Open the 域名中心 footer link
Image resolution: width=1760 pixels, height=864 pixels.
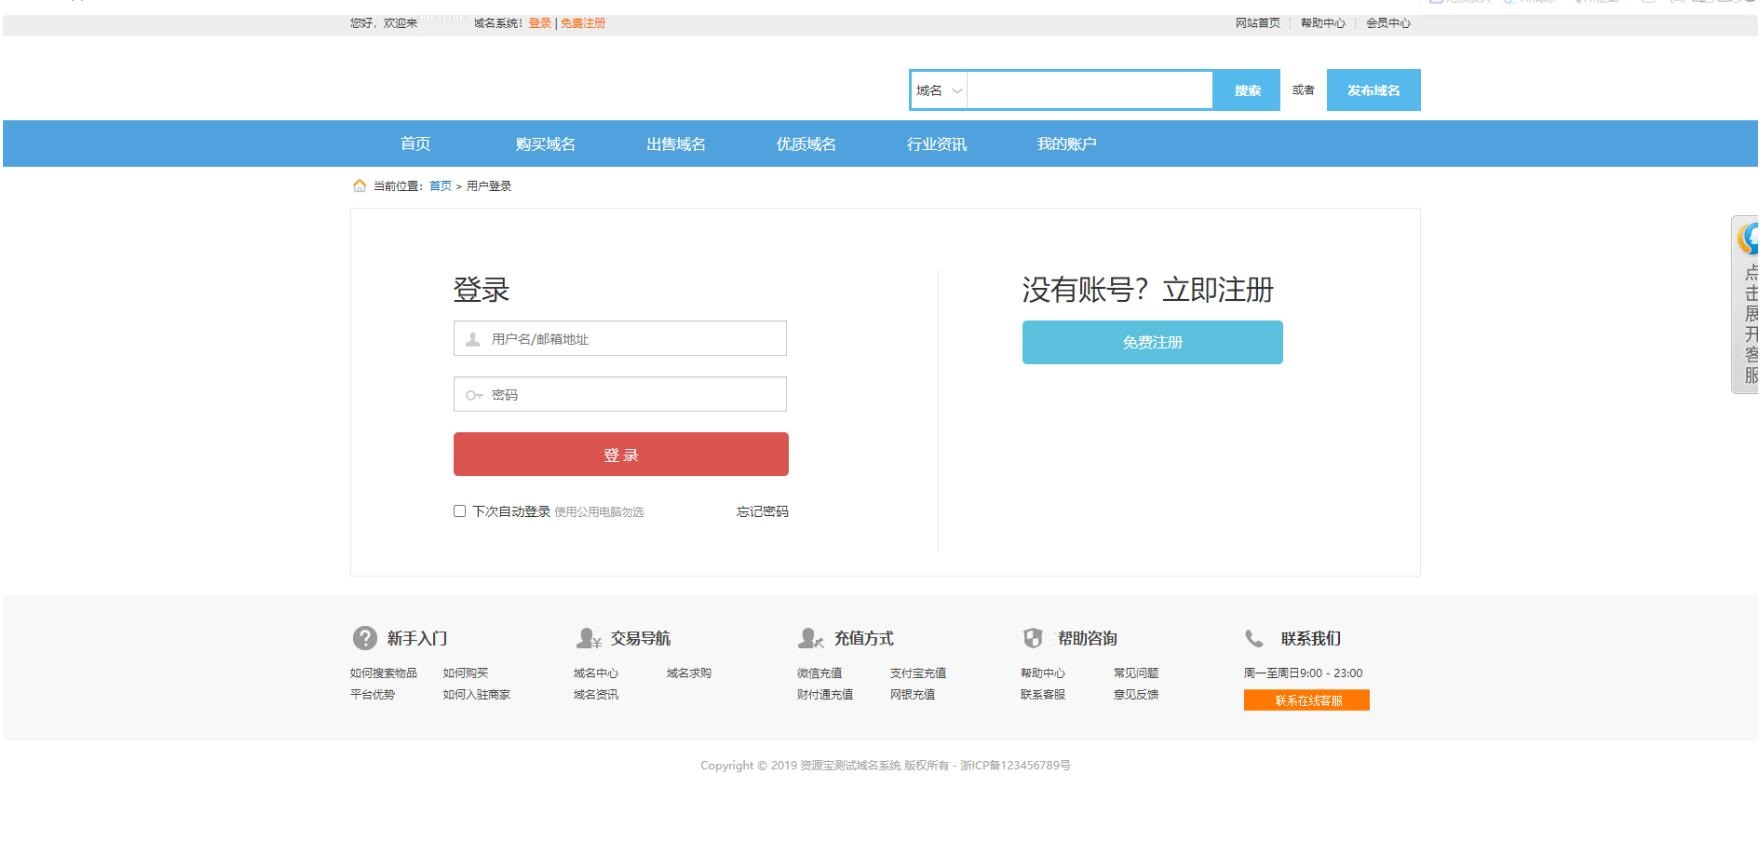tap(596, 673)
